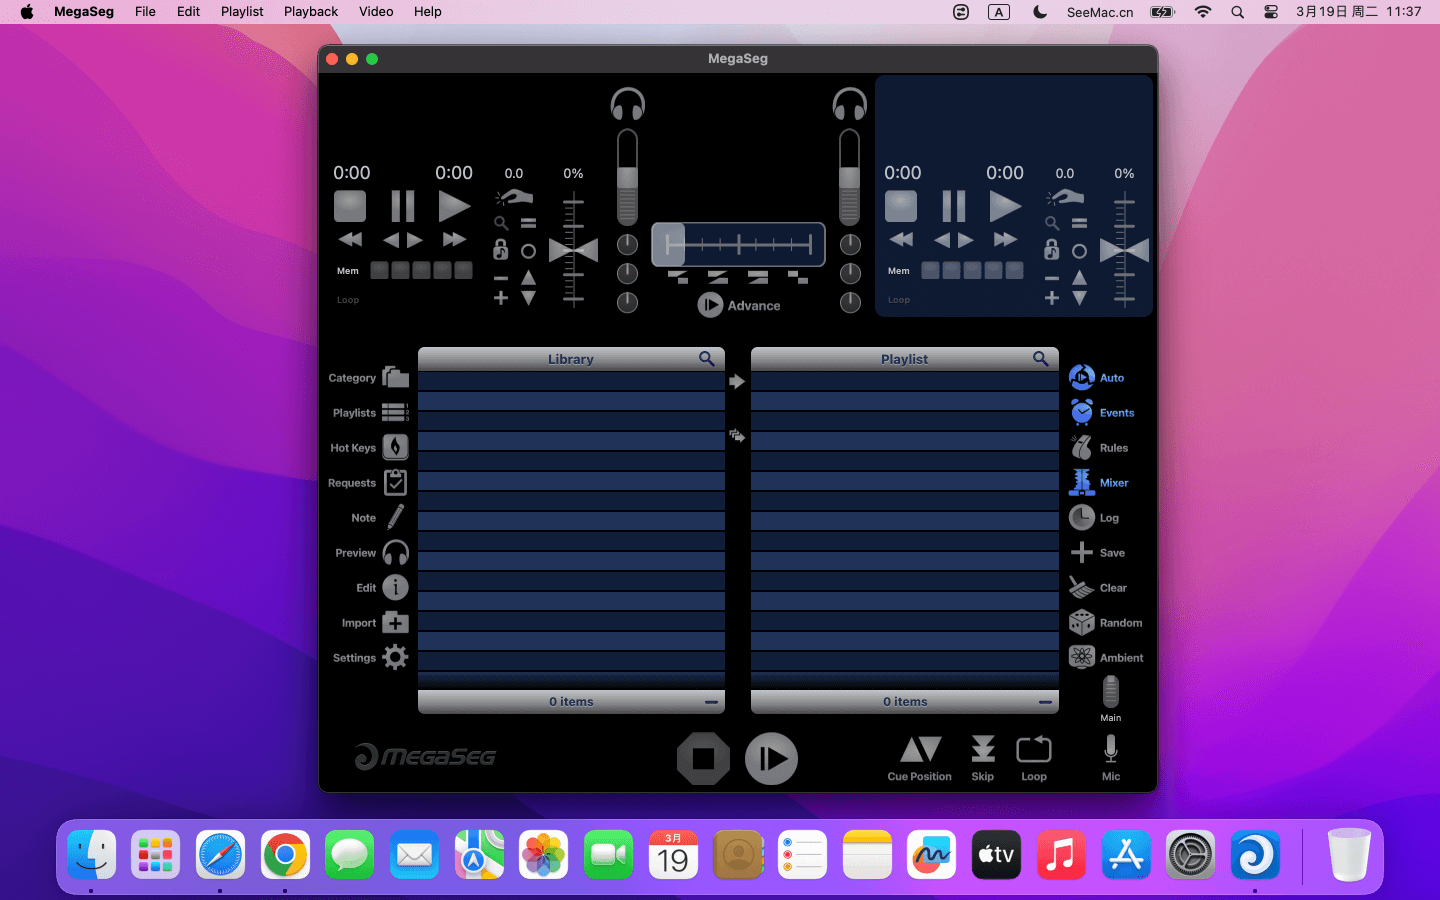Open the Playback menu
Viewport: 1440px width, 900px height.
[x=310, y=12]
